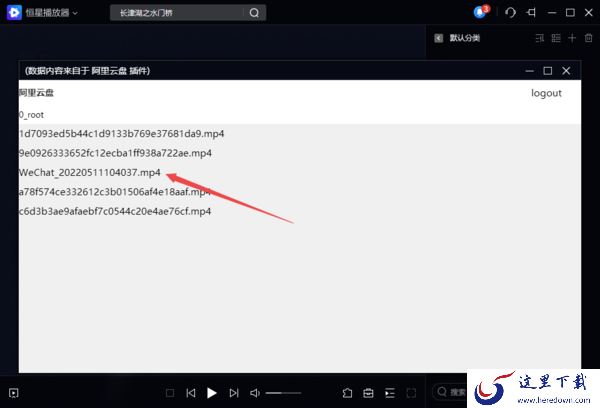The width and height of the screenshot is (600, 408).
Task: Open file 9e0926333652fc12ecba1ff938a722ae.mp4
Action: click(x=115, y=153)
